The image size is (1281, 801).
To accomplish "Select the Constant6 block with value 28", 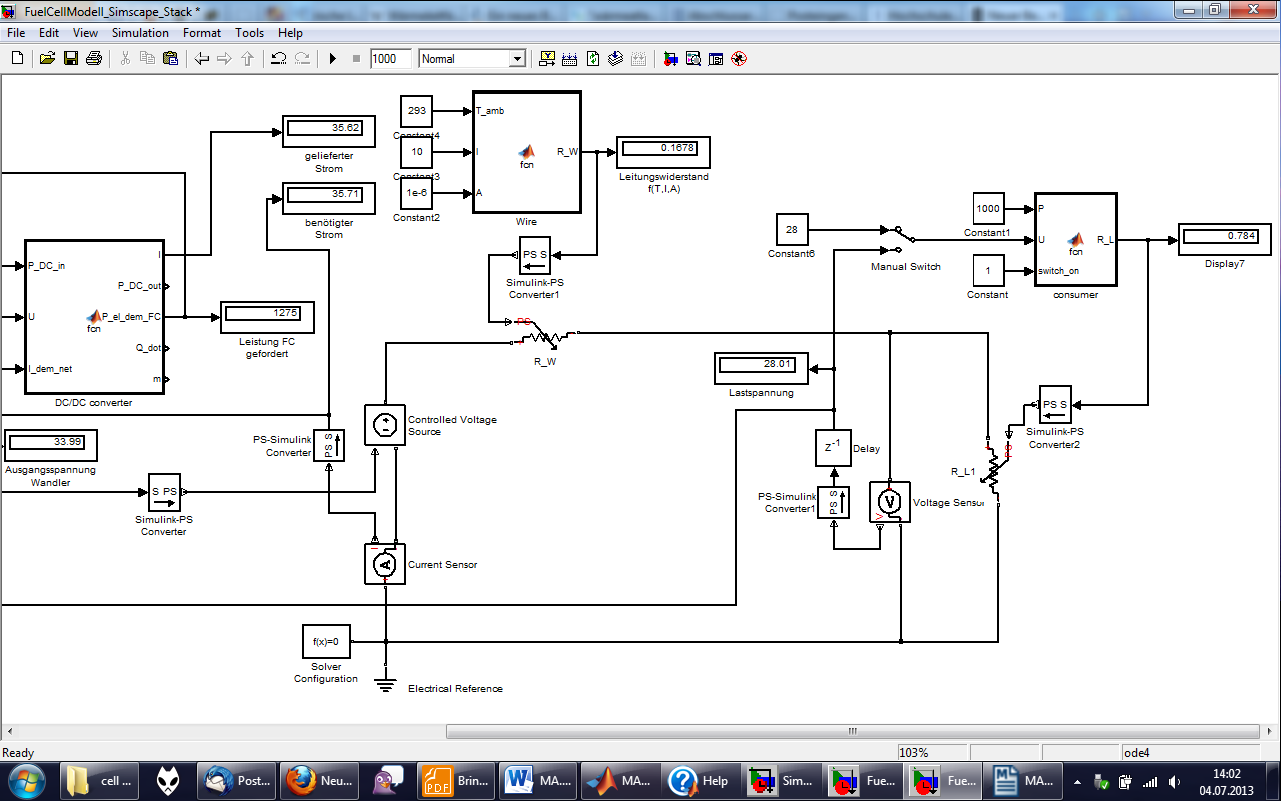I will (x=792, y=230).
